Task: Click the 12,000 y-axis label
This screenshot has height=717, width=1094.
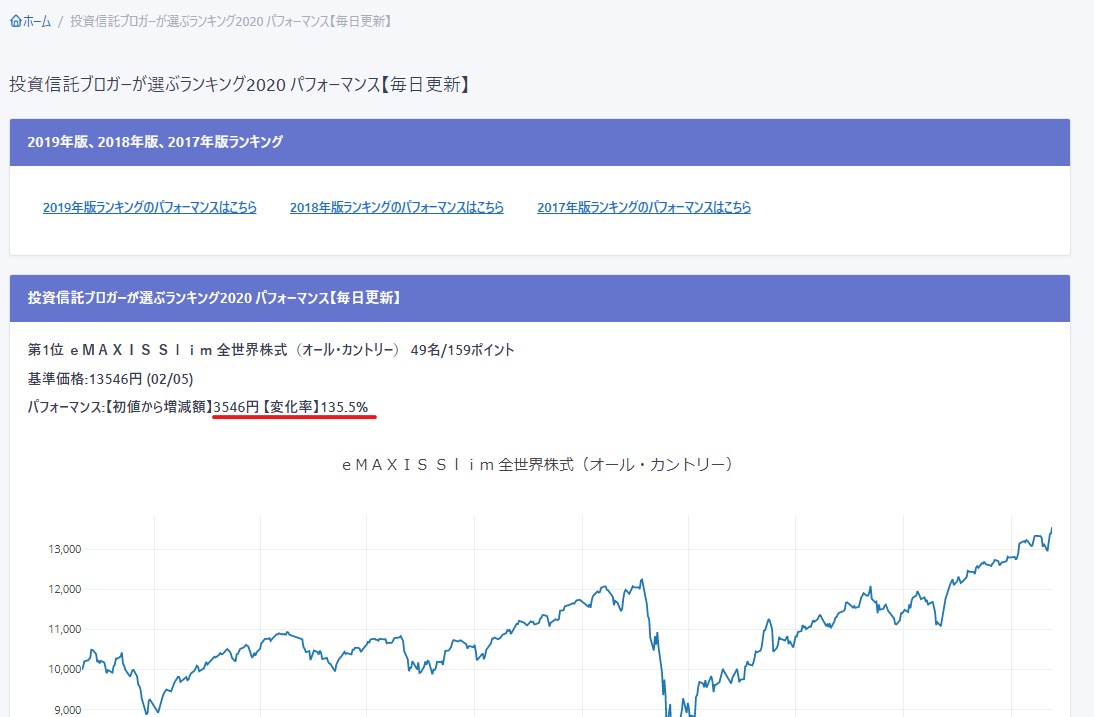Action: pyautogui.click(x=63, y=589)
